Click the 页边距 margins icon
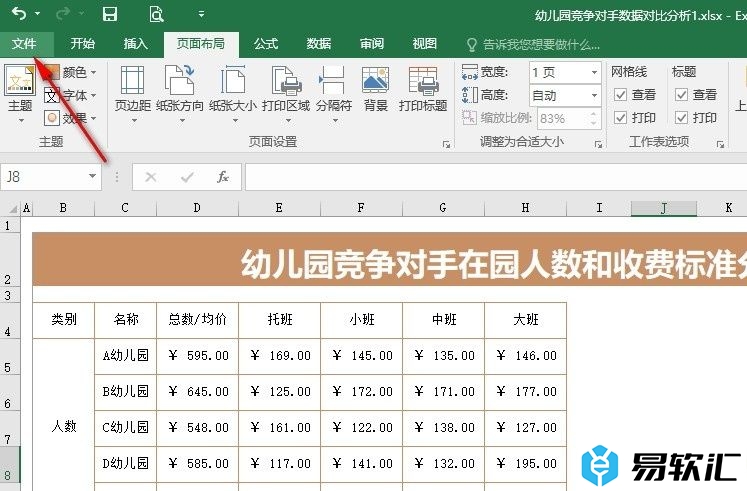The image size is (747, 491). 132,80
